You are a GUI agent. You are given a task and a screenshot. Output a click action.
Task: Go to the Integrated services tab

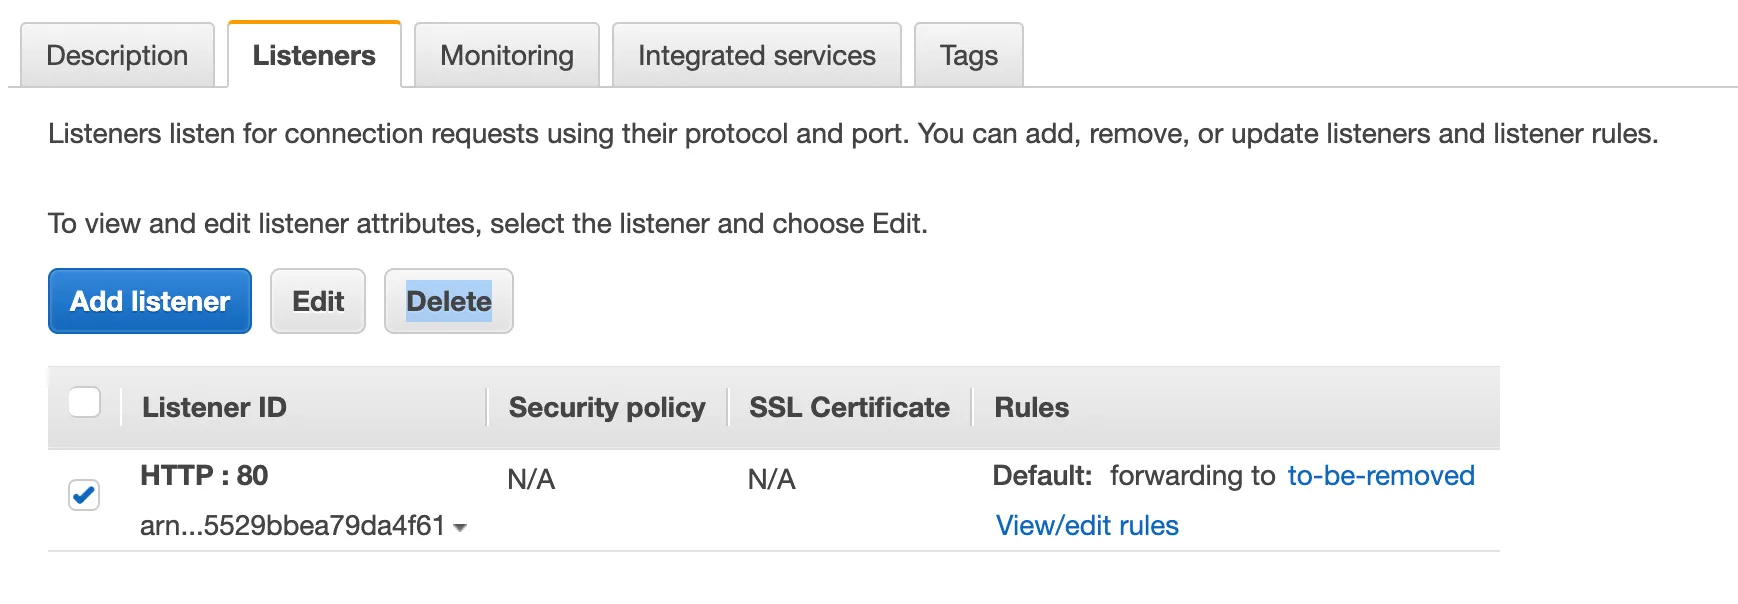(756, 56)
